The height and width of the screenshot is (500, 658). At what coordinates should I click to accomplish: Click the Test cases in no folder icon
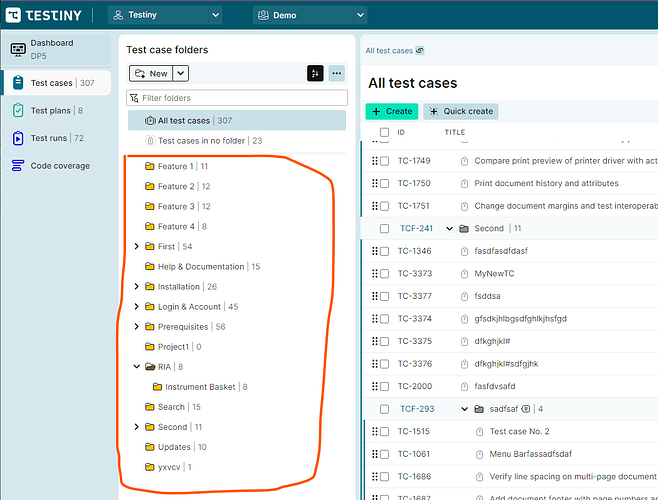[150, 141]
